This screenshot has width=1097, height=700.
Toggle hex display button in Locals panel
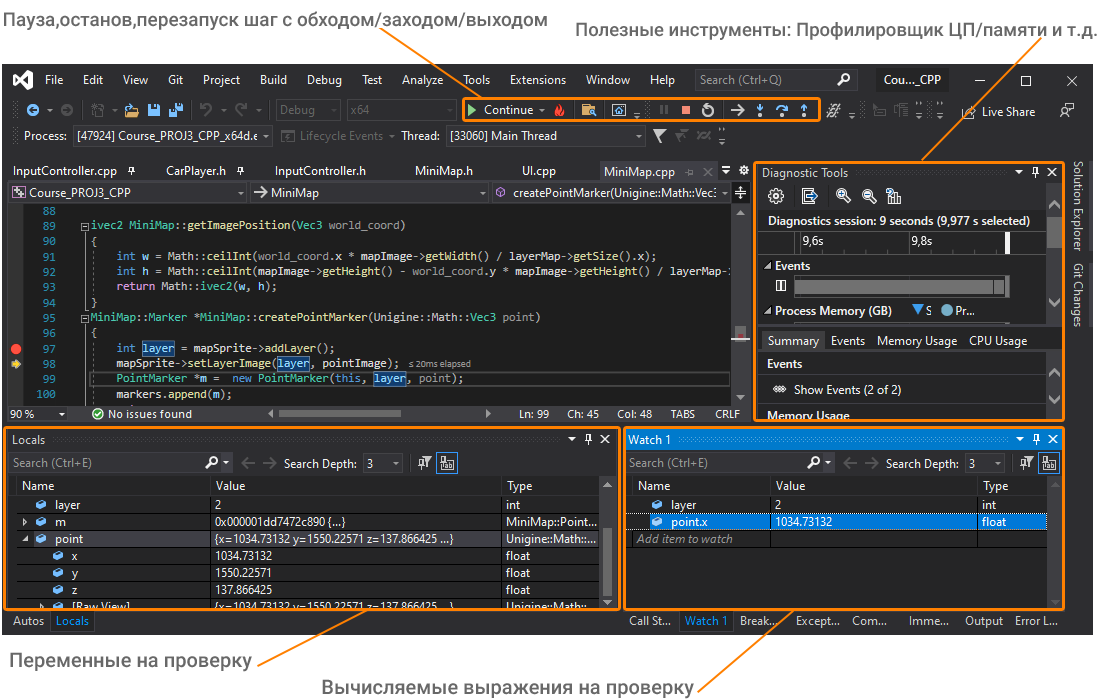point(447,463)
